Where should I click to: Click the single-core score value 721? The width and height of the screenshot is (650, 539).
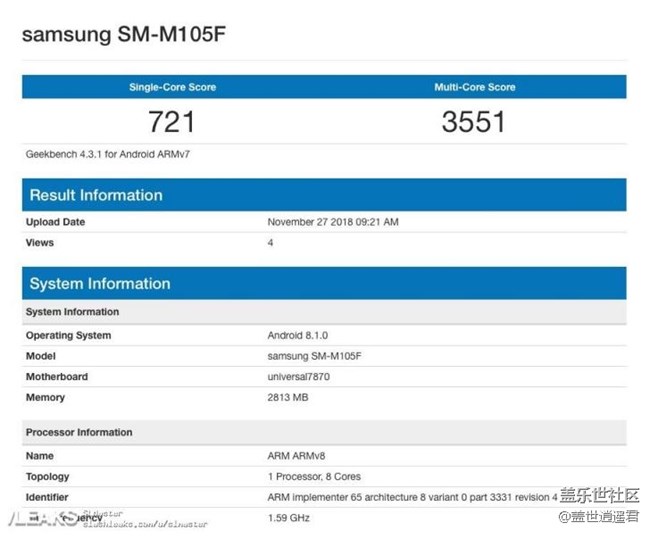click(172, 122)
